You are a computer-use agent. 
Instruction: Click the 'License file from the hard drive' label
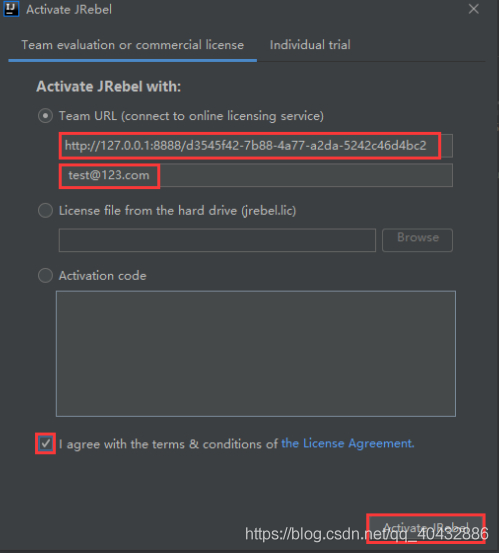[177, 211]
